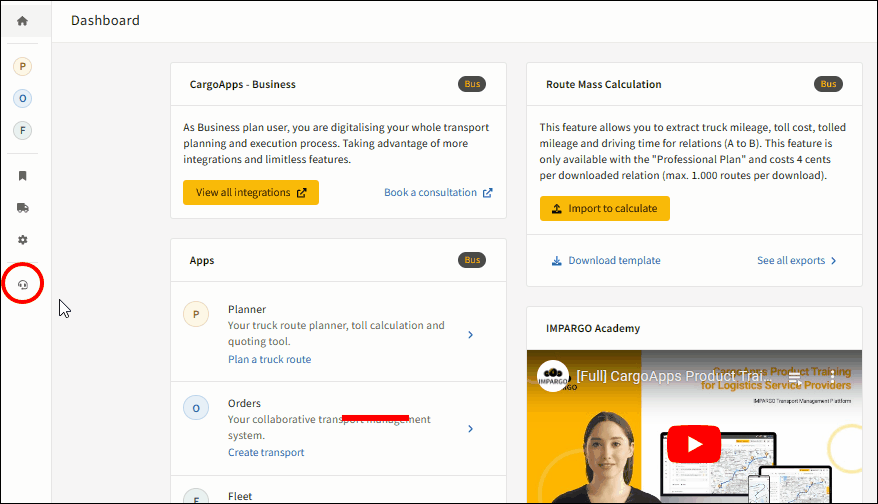Click the Orders O icon in Apps list
The width and height of the screenshot is (878, 504).
[x=196, y=408]
